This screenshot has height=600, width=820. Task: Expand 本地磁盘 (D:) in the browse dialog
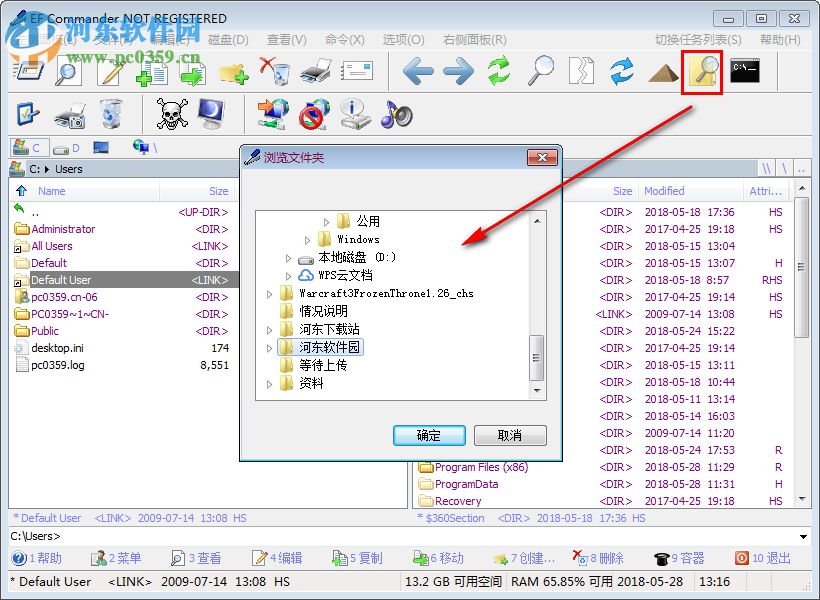coord(287,256)
